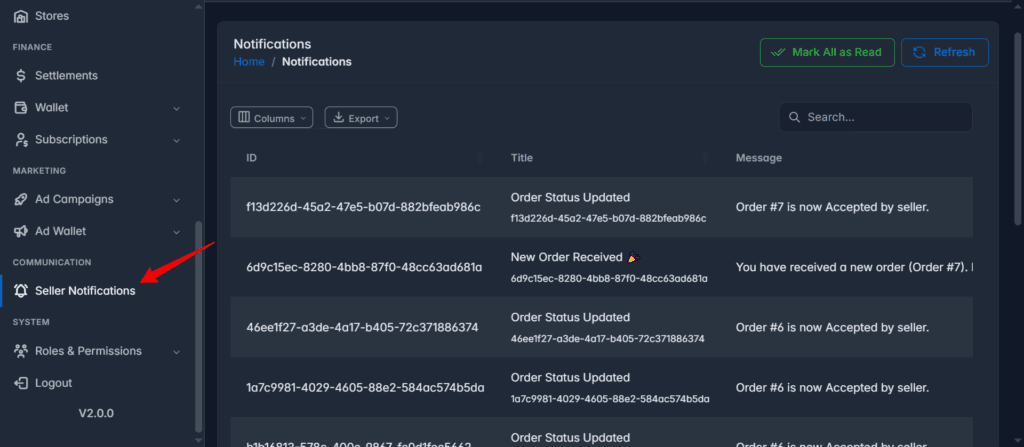Click the Message column header
This screenshot has width=1024, height=447.
coord(759,157)
